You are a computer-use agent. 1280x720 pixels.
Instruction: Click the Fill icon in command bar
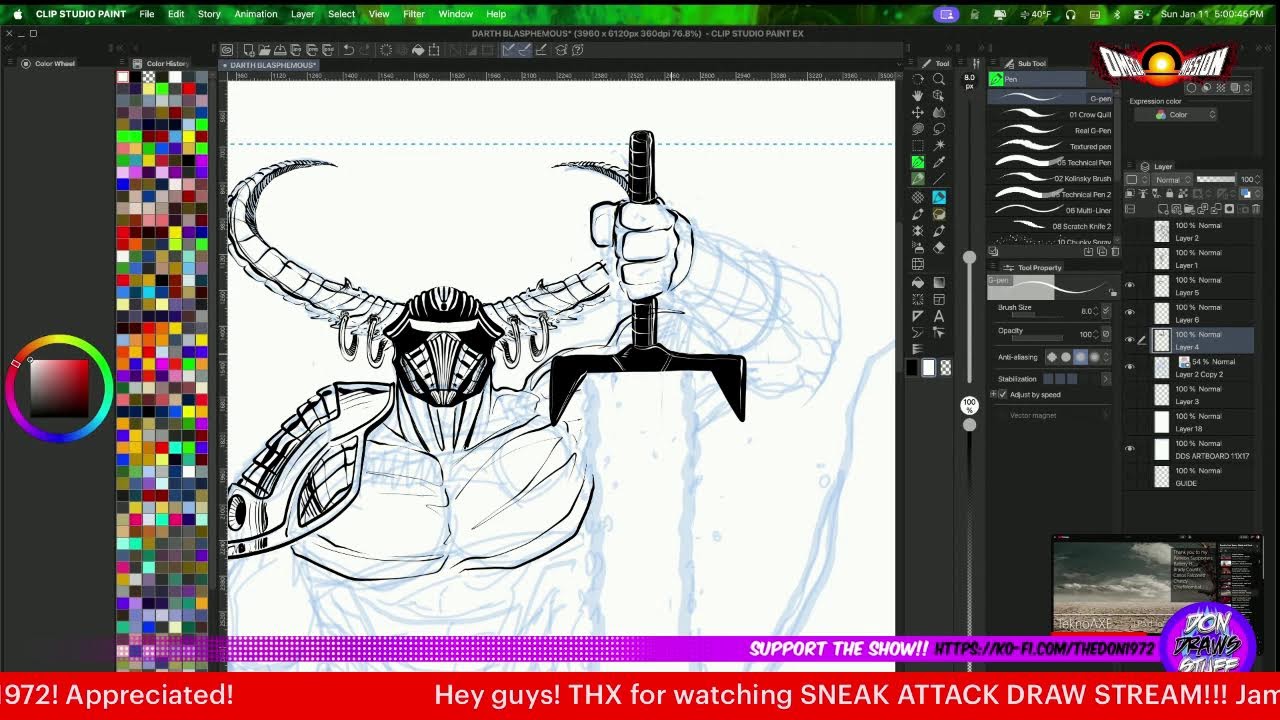(419, 50)
